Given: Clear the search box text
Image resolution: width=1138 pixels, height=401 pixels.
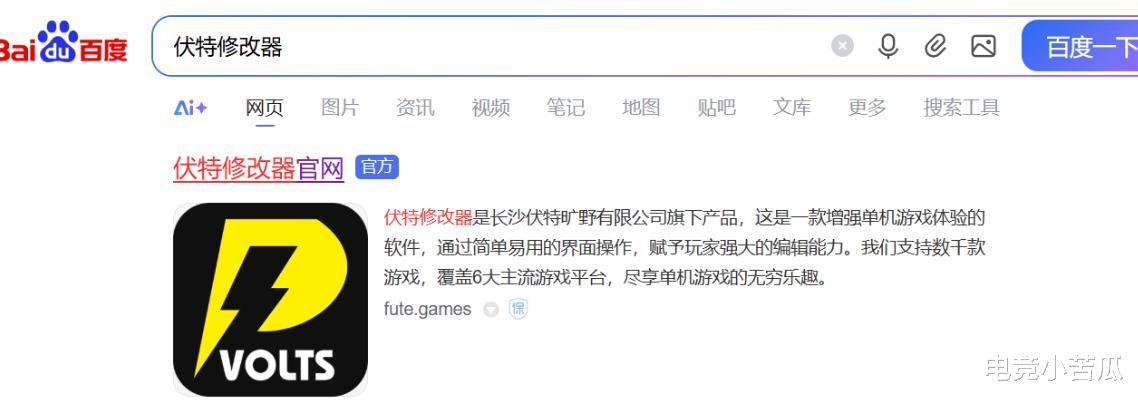Looking at the screenshot, I should [x=842, y=46].
